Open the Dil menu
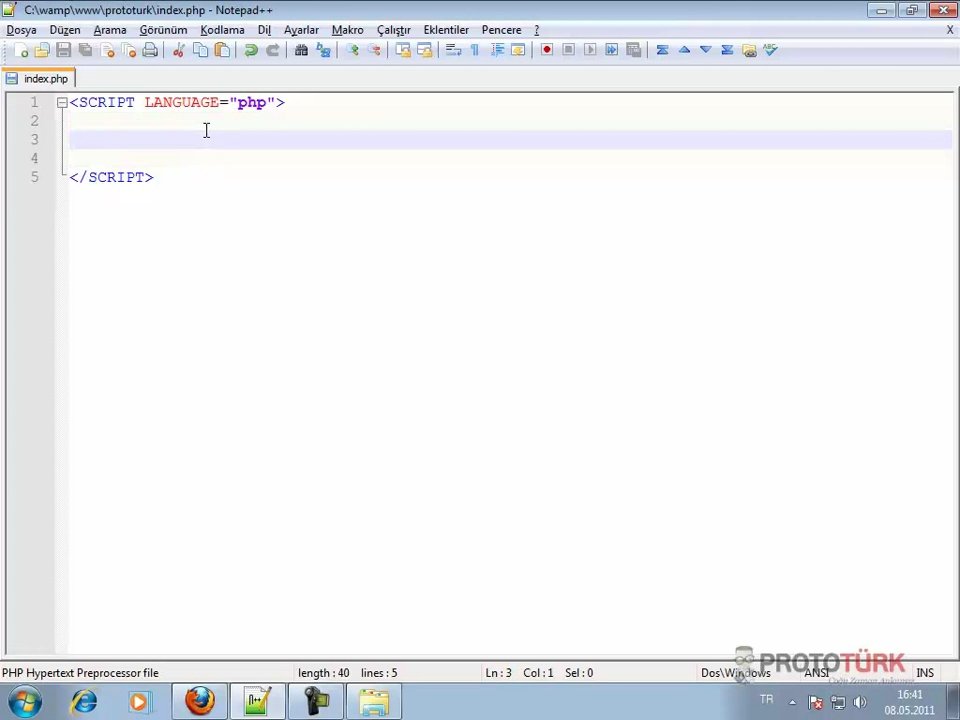 click(x=264, y=30)
